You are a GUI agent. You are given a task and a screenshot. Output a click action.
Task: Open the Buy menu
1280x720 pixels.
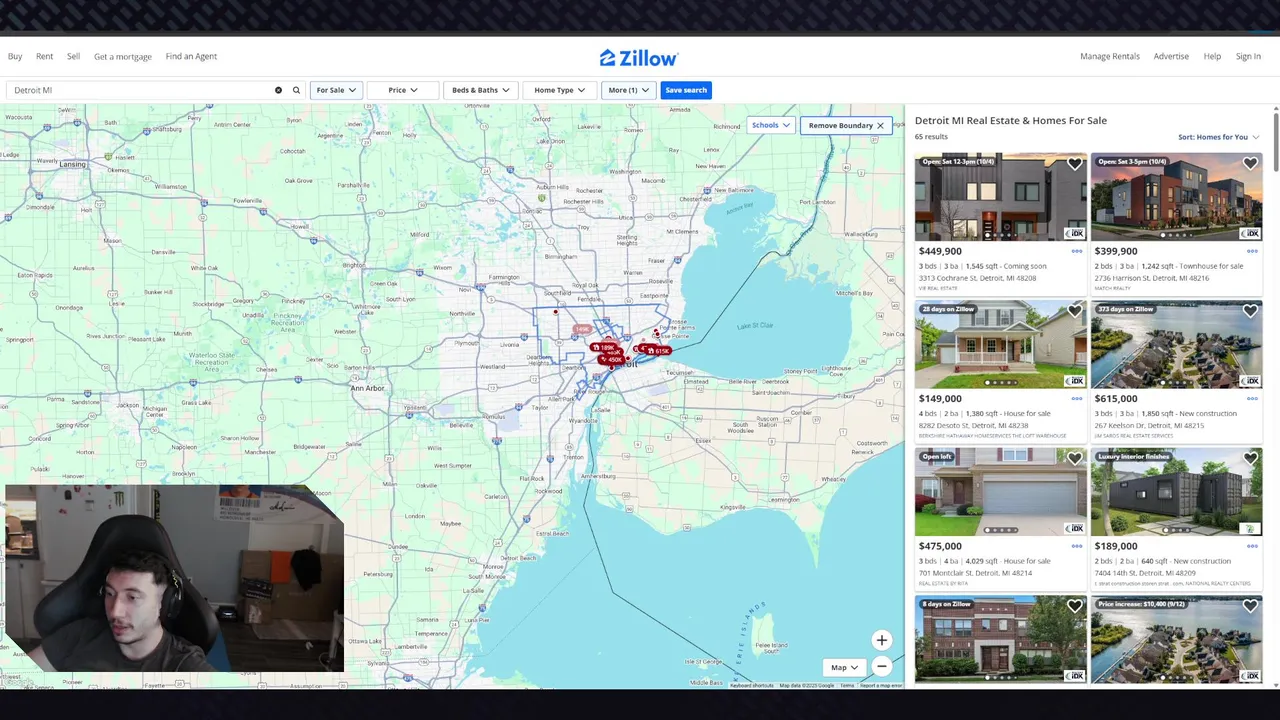15,56
